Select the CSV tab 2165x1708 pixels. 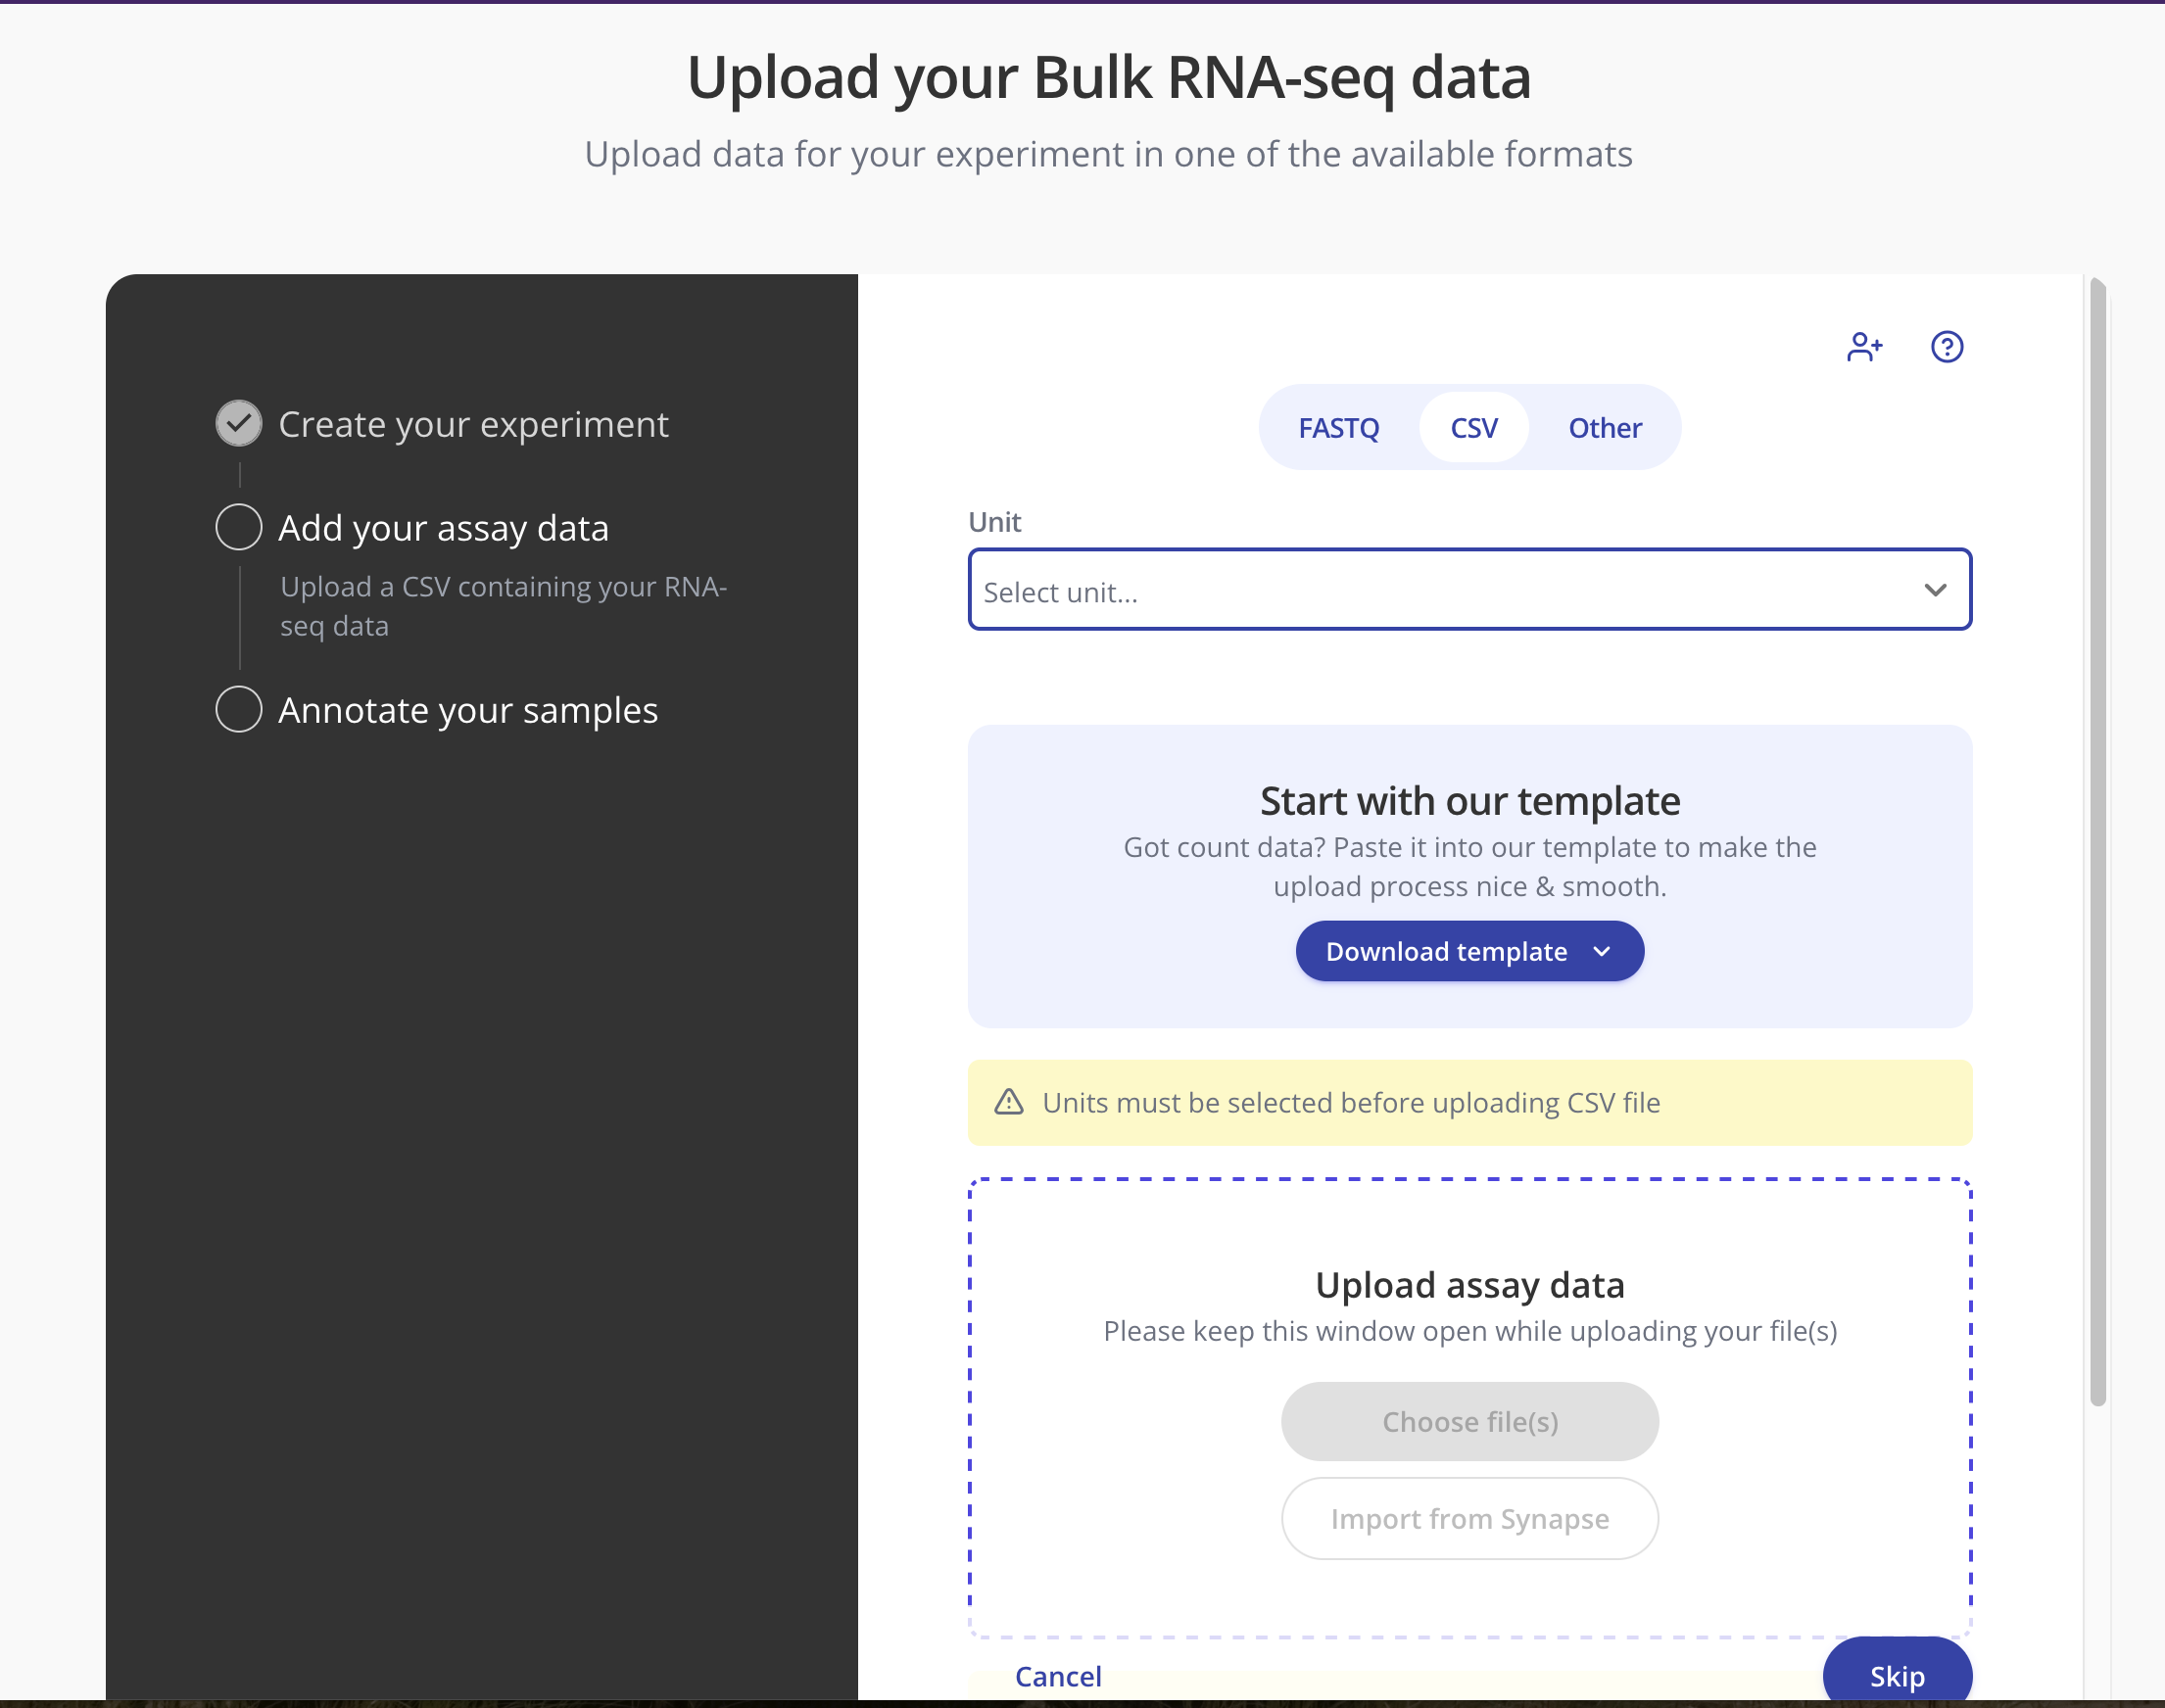pyautogui.click(x=1473, y=427)
